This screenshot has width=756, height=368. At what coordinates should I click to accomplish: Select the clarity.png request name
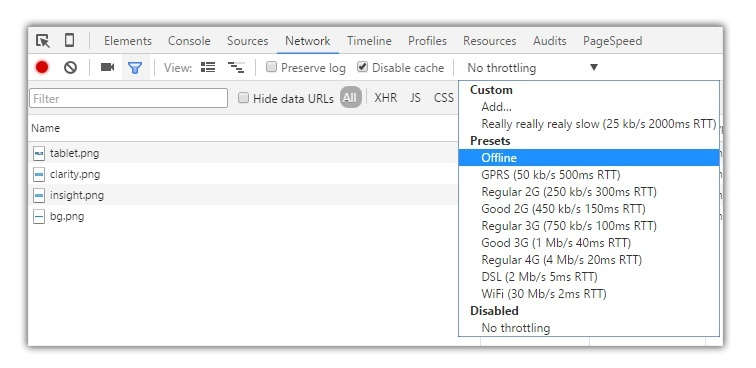(x=75, y=175)
